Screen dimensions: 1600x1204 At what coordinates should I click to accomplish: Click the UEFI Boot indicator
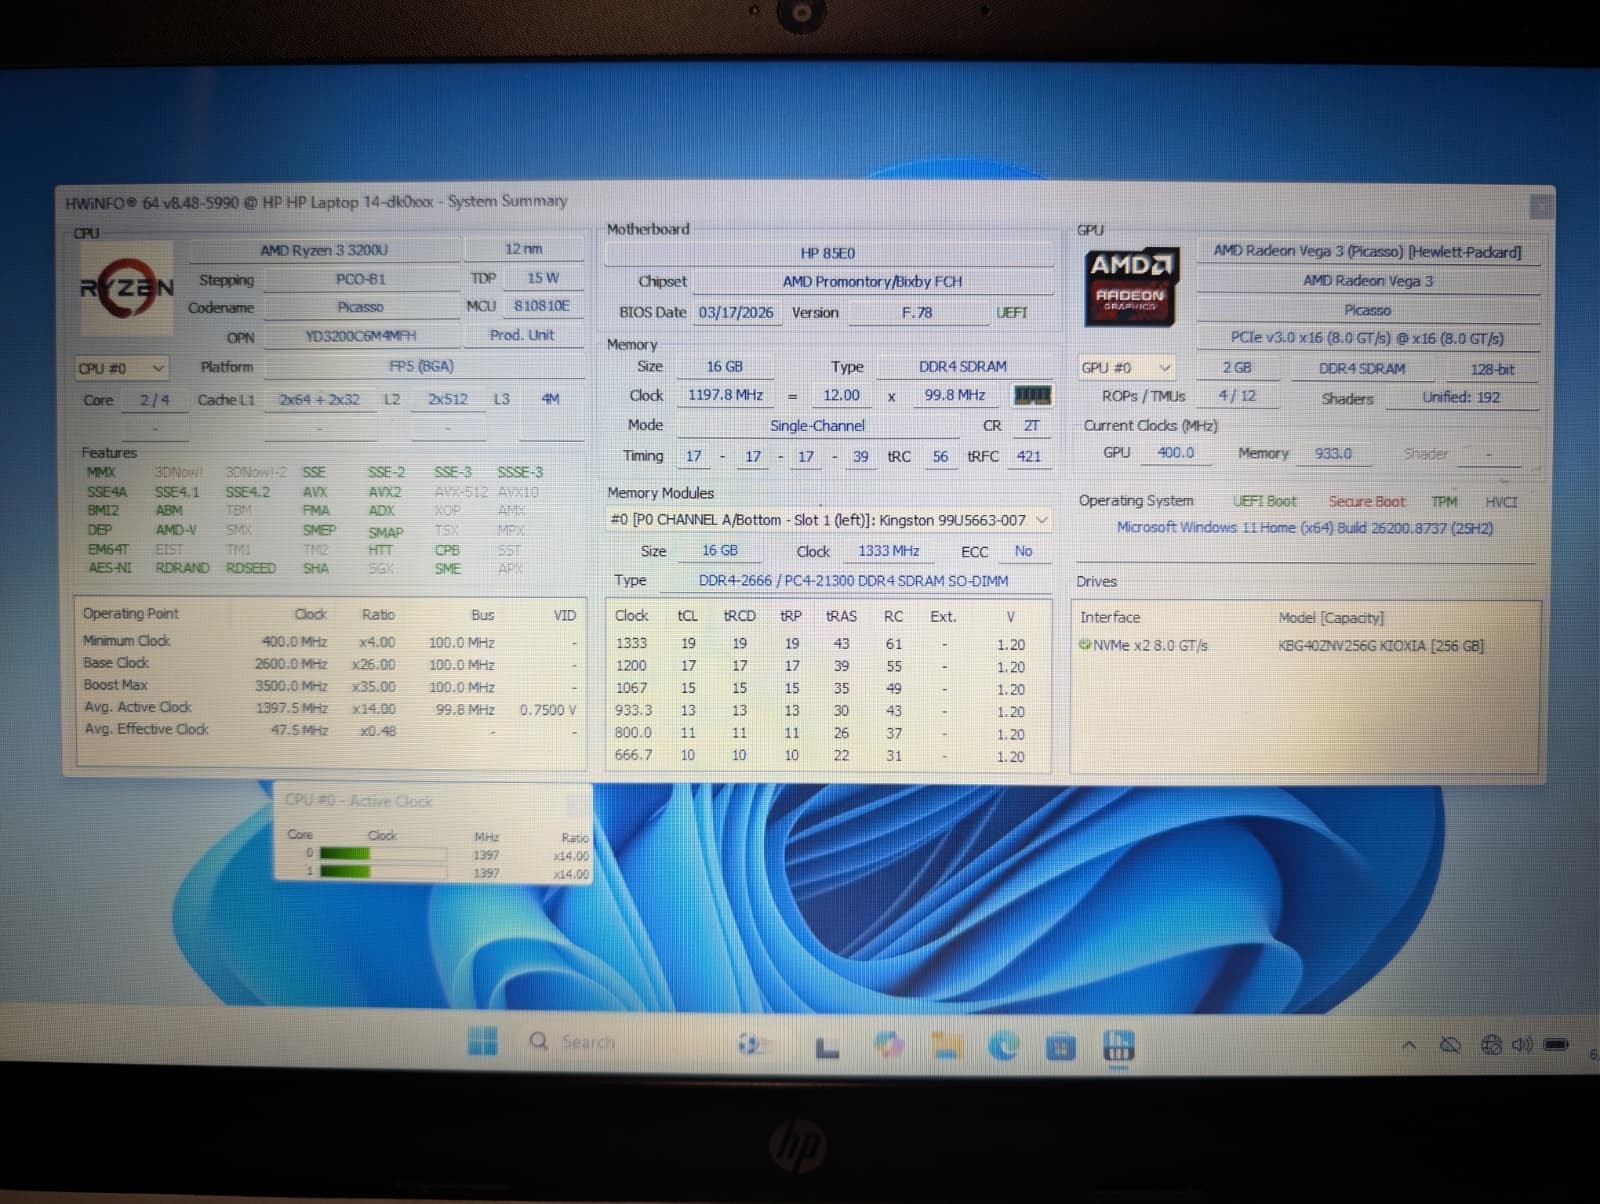1264,501
